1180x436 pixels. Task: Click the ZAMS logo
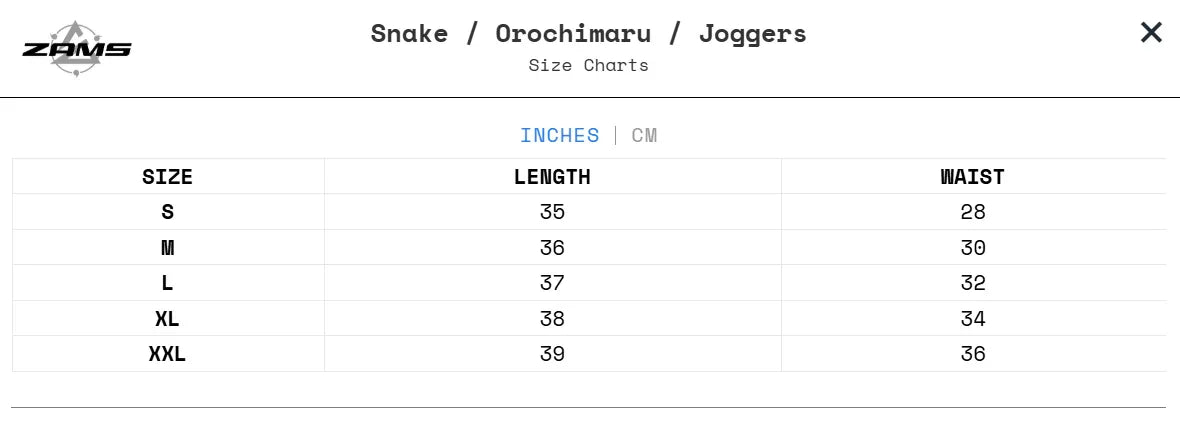coord(77,49)
